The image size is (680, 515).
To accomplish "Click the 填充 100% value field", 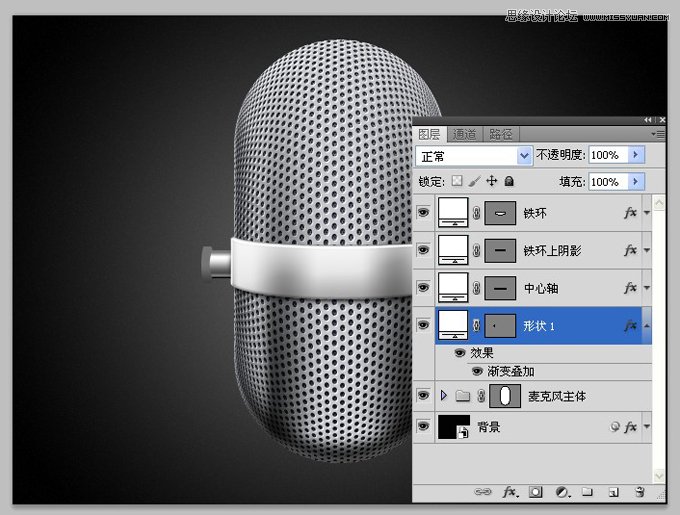I will [608, 181].
